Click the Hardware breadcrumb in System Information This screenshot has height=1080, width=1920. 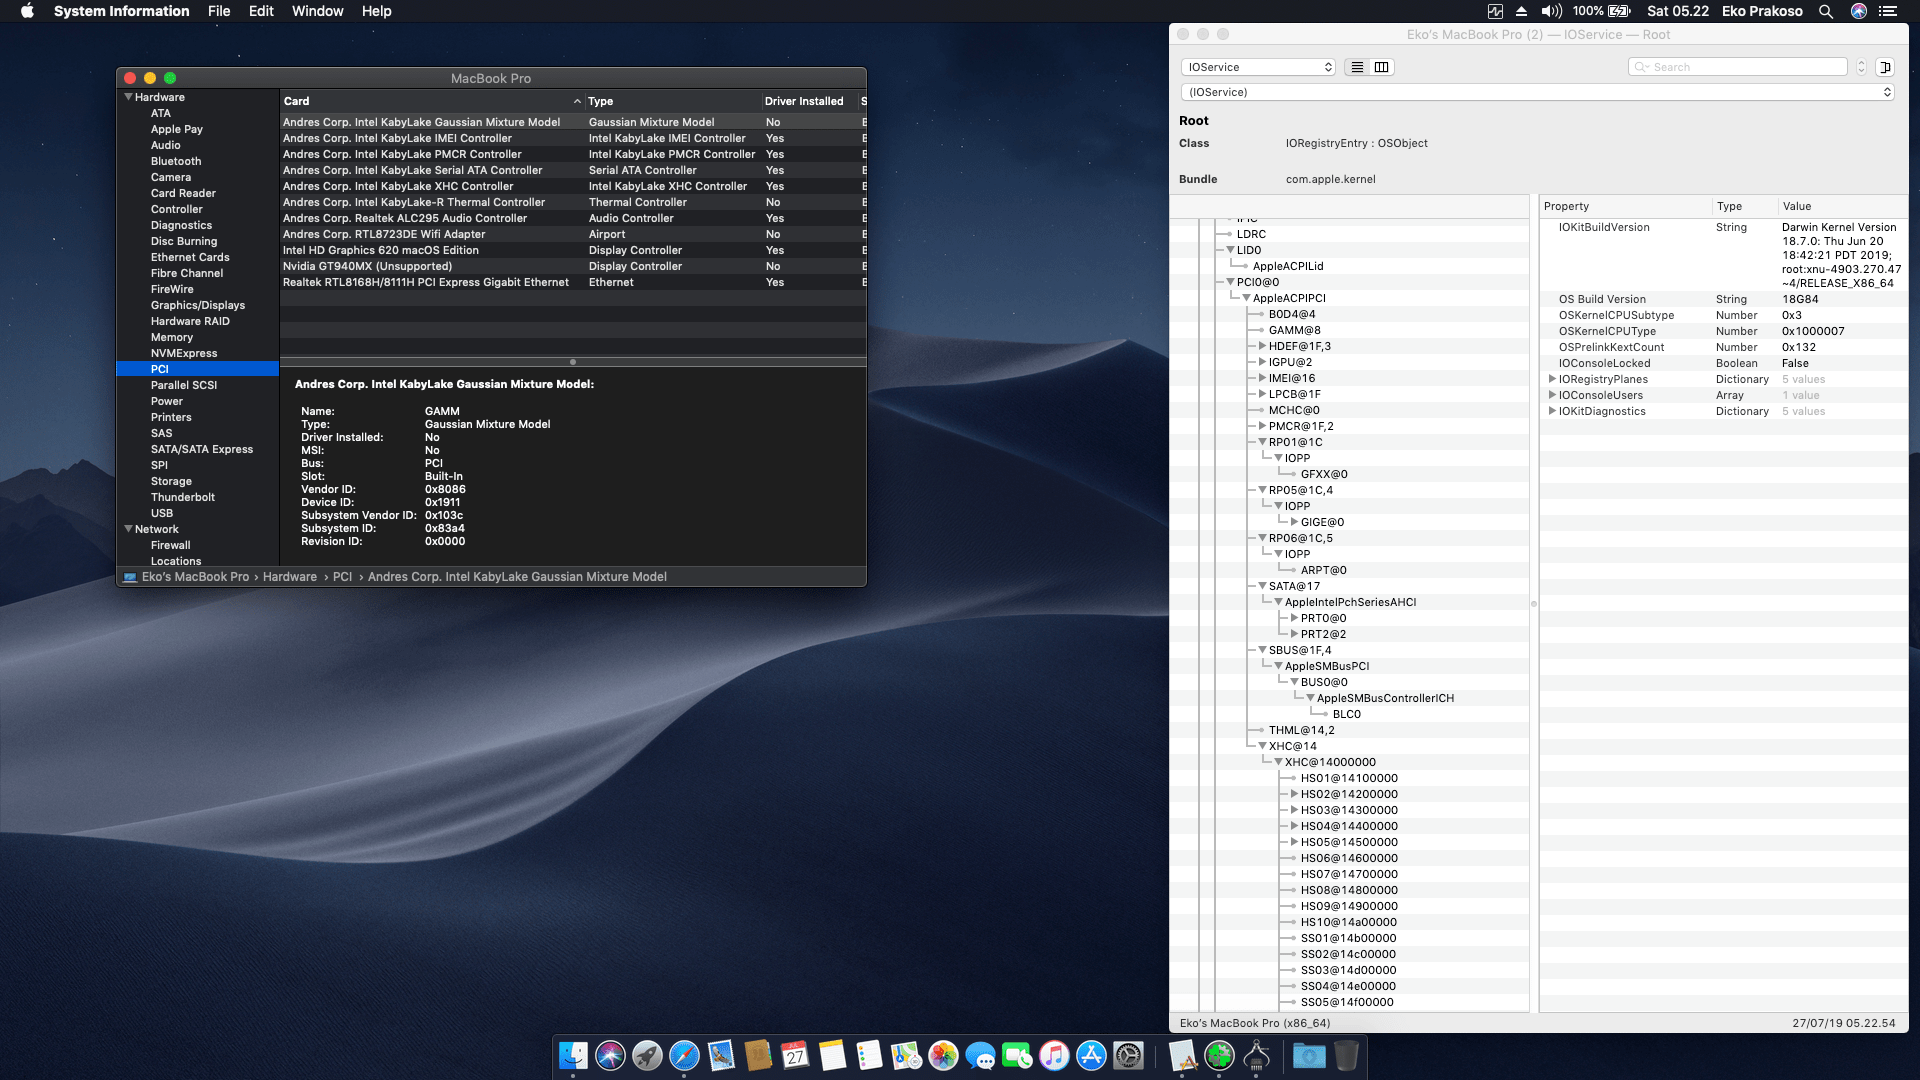290,576
